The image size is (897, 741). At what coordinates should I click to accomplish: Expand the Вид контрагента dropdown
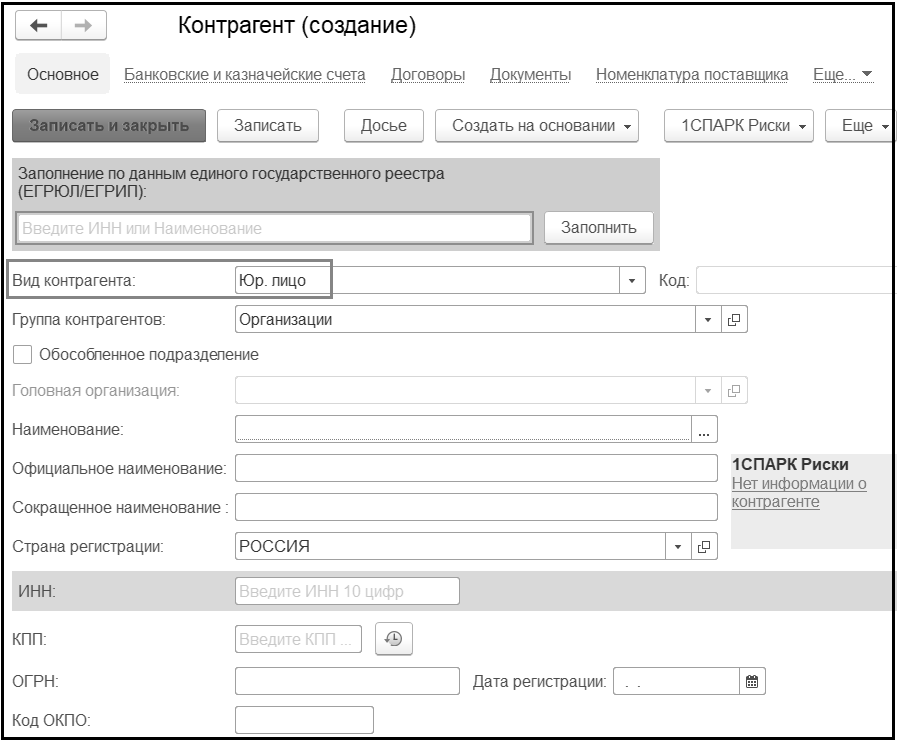point(632,281)
